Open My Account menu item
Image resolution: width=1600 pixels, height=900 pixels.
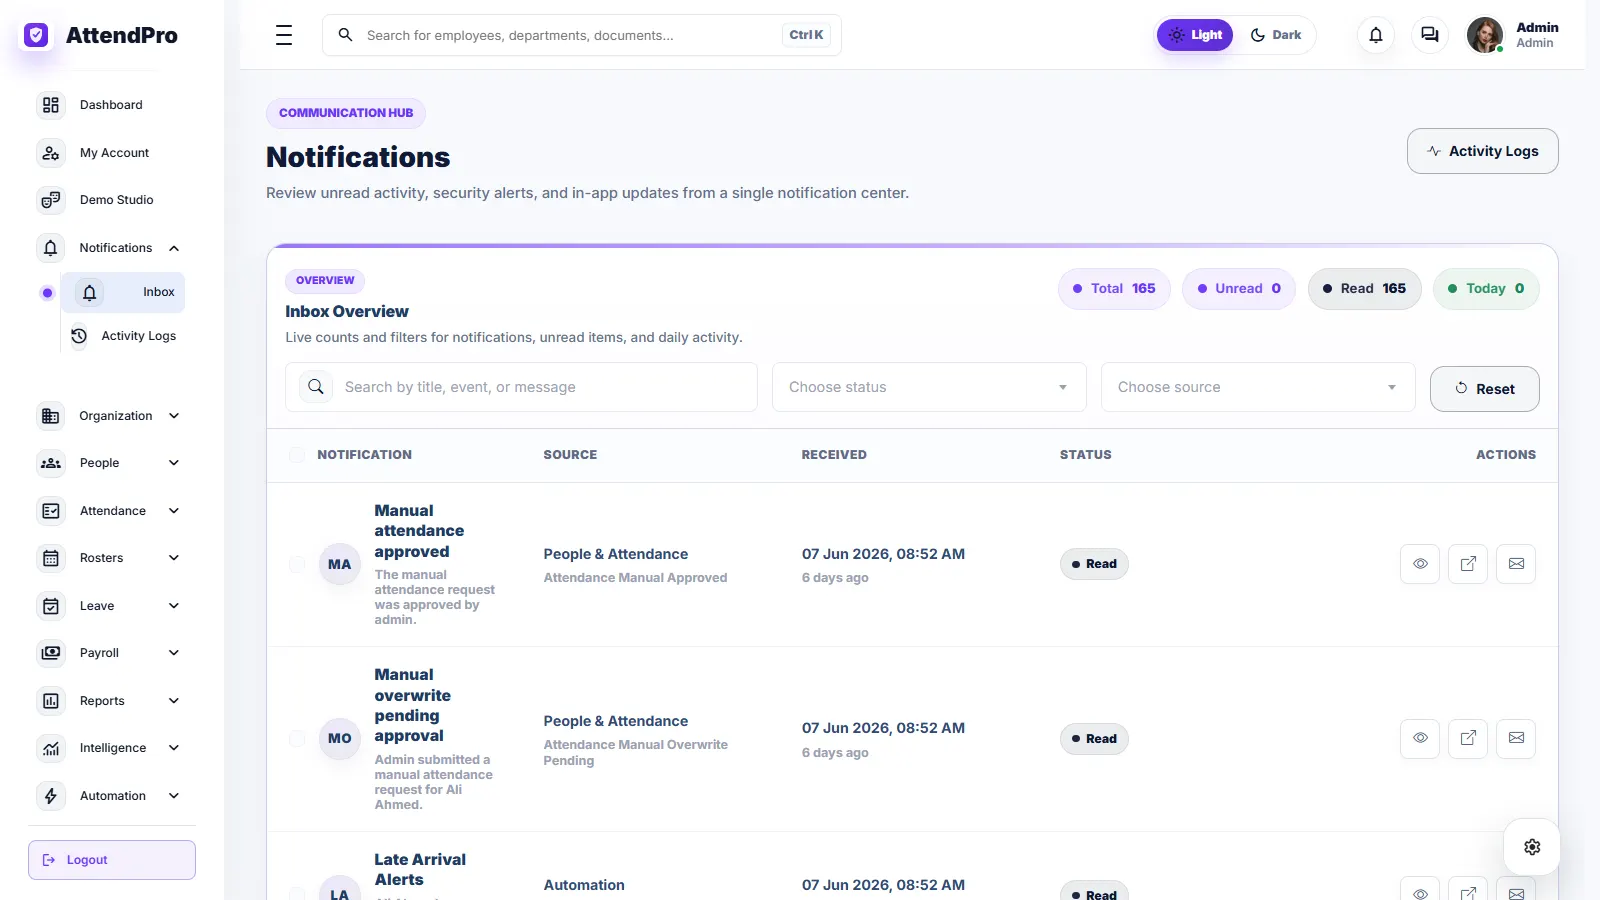(x=114, y=153)
